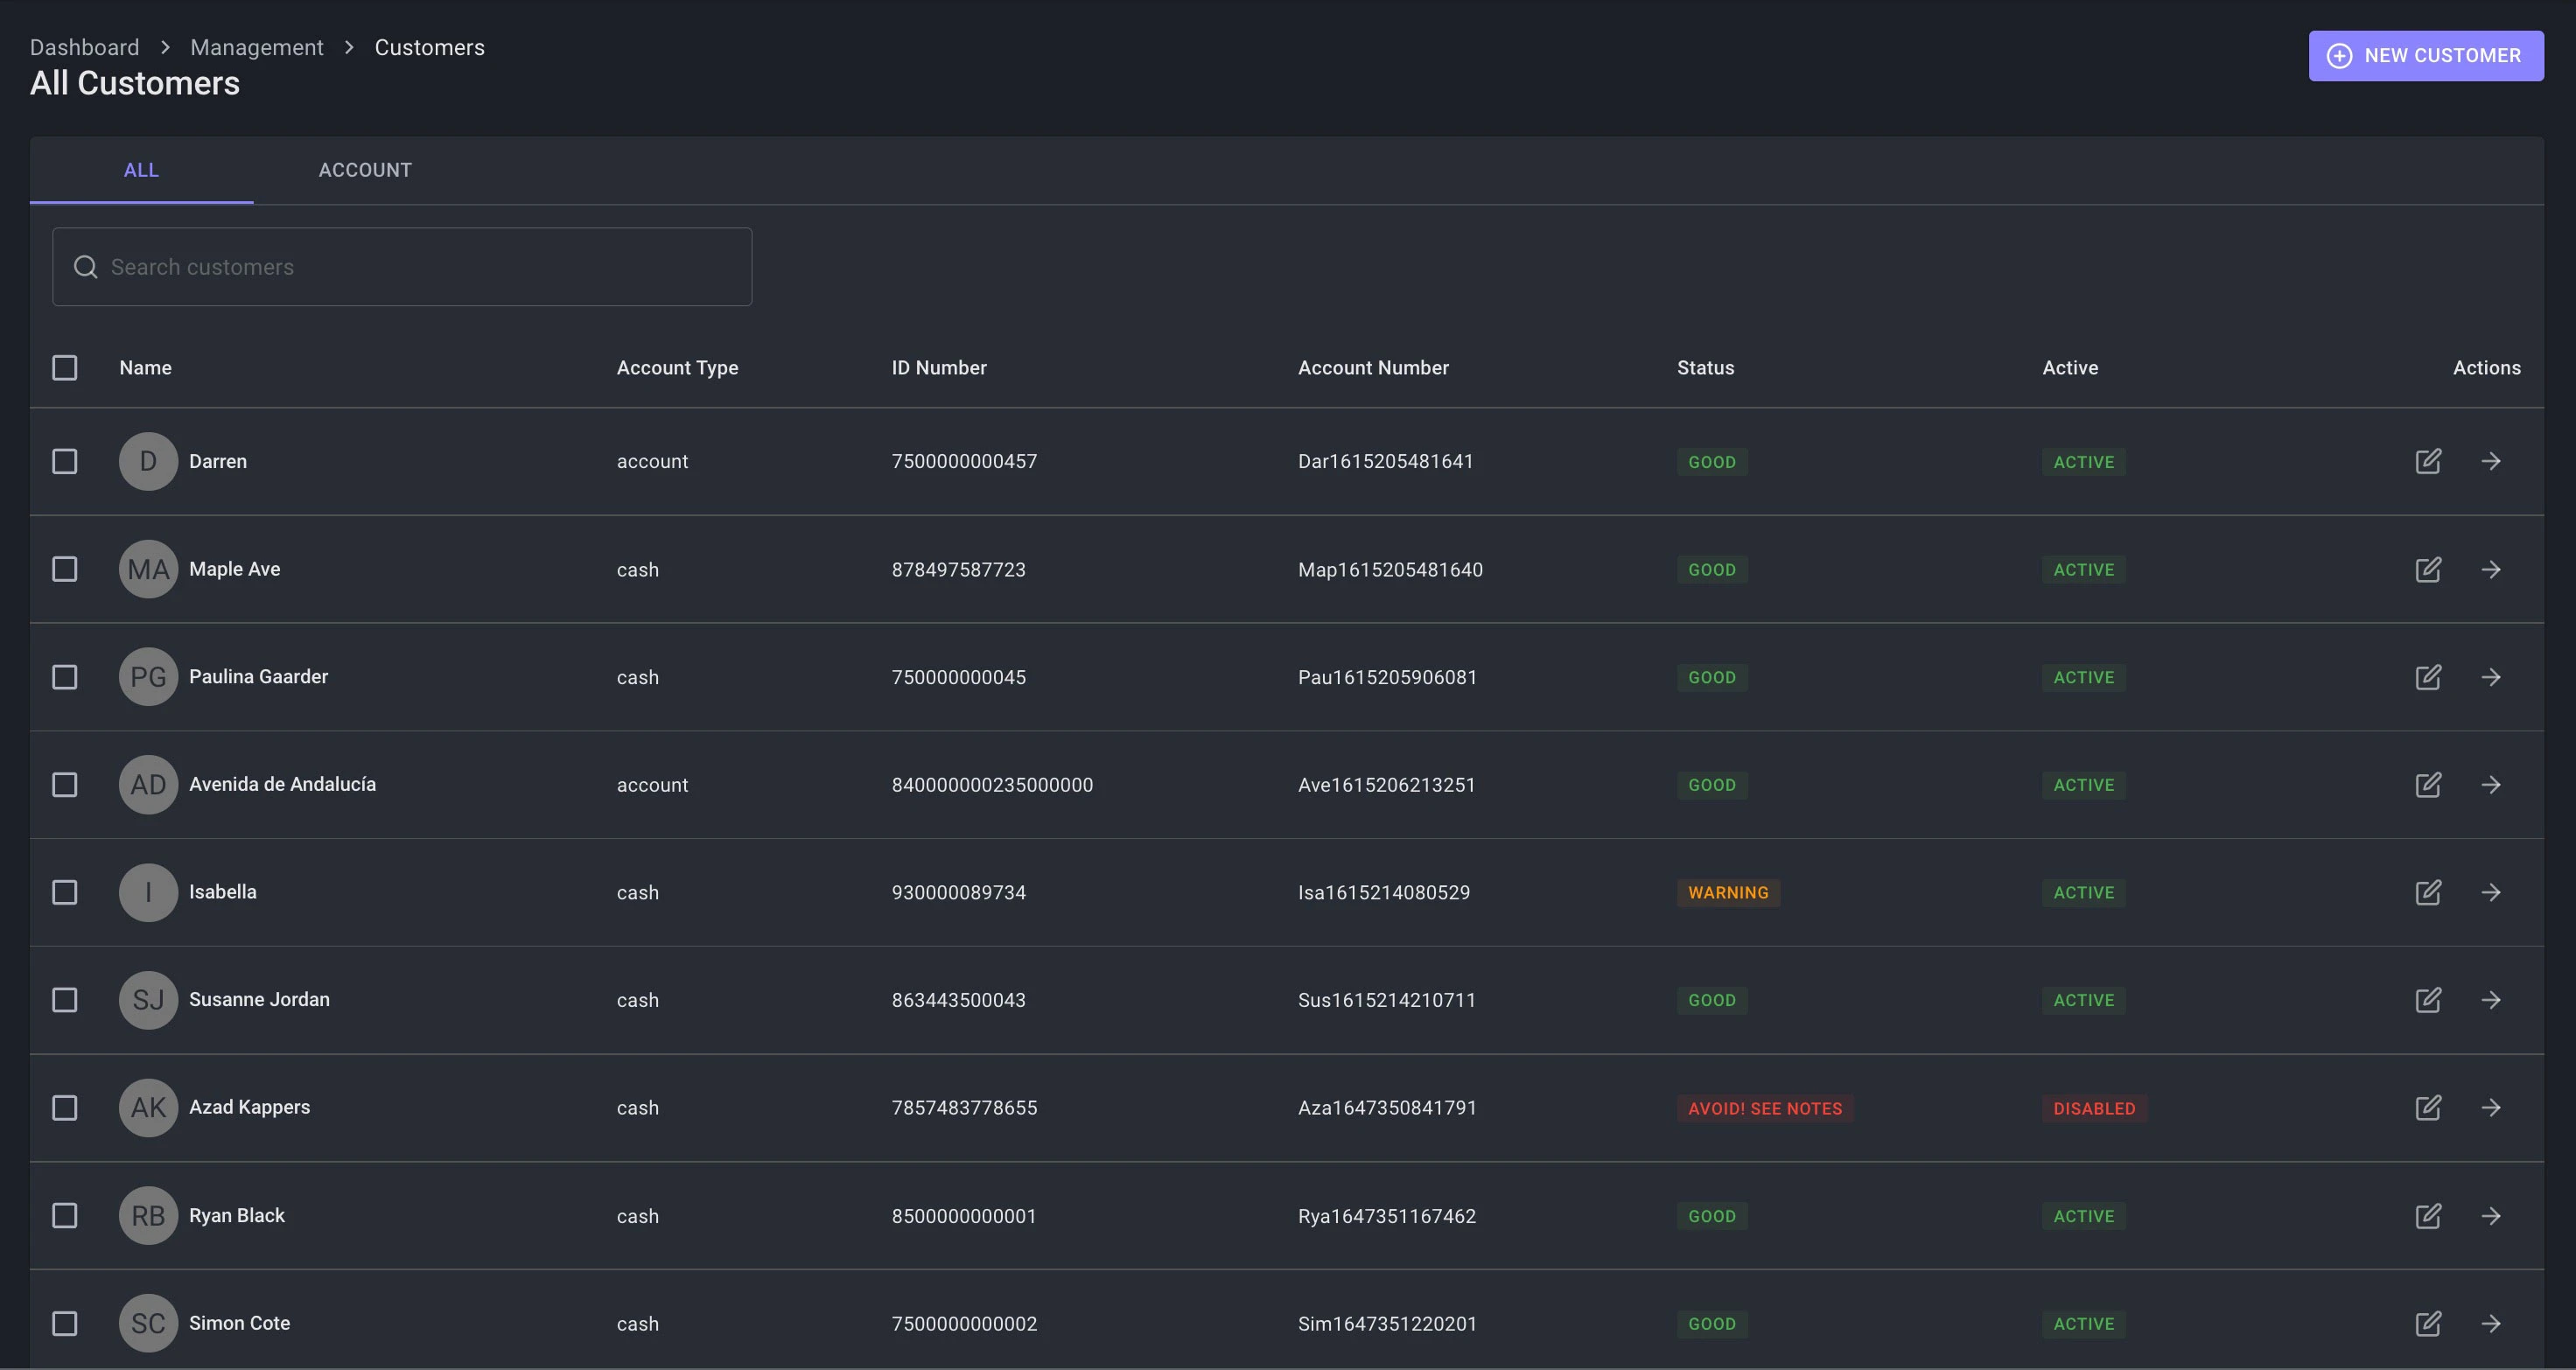Open Maple Ave details with arrow icon
This screenshot has height=1370, width=2576.
point(2491,569)
